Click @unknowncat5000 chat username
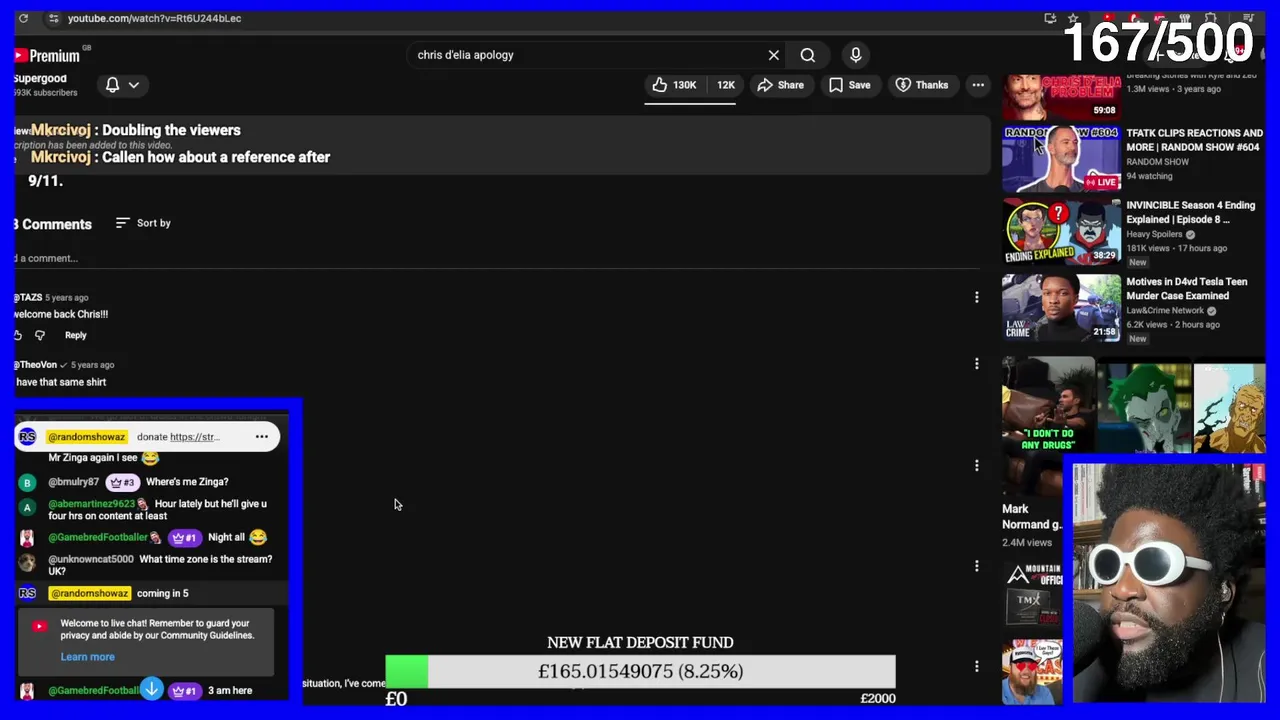 tap(90, 559)
